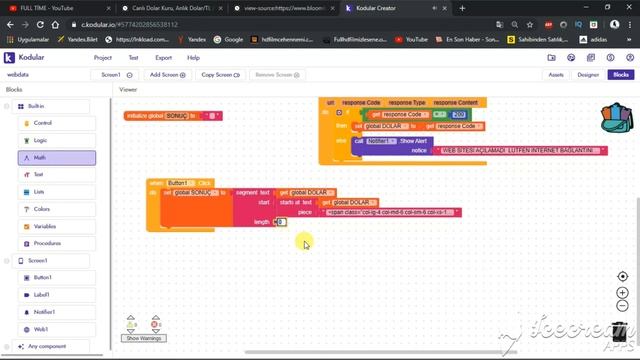Open the global SONUÇ dropdown in set block
Screen dimensions: 640x360
(x=215, y=193)
